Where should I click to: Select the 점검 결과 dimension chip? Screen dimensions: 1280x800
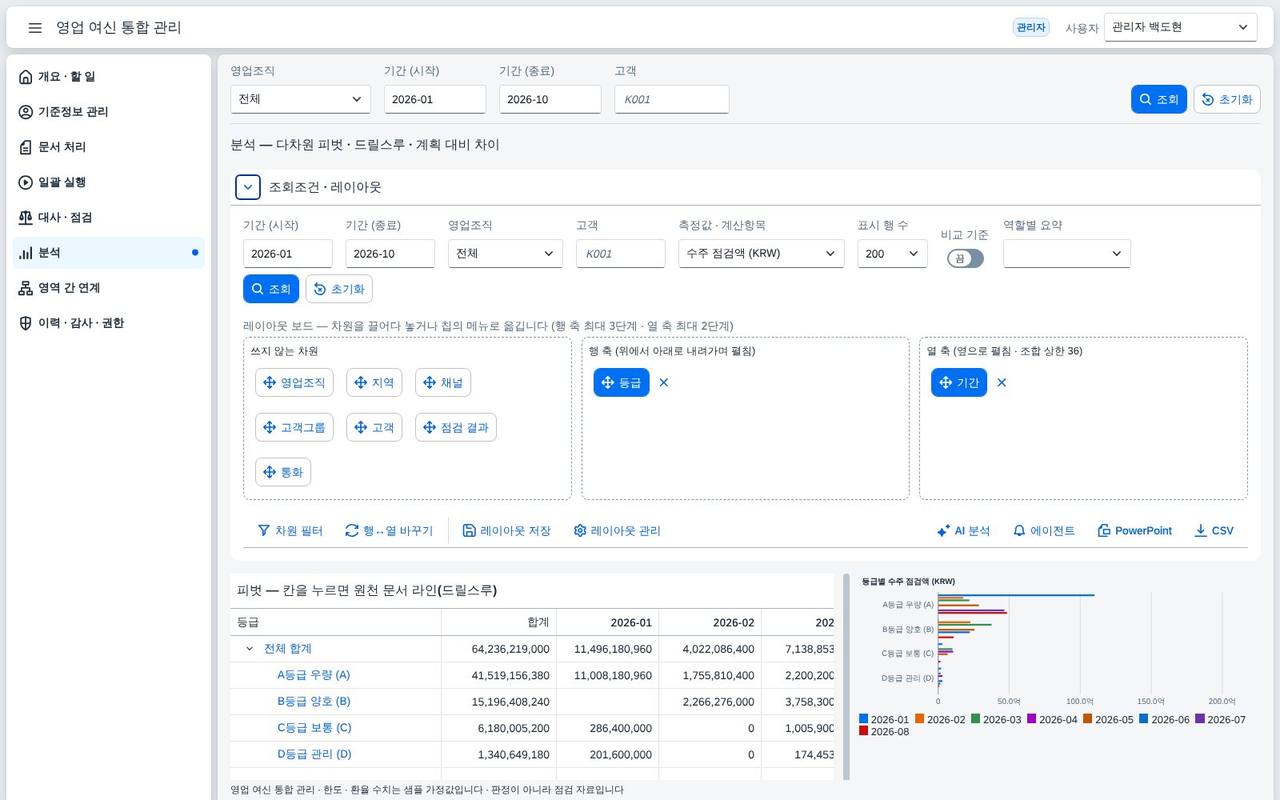(x=456, y=427)
